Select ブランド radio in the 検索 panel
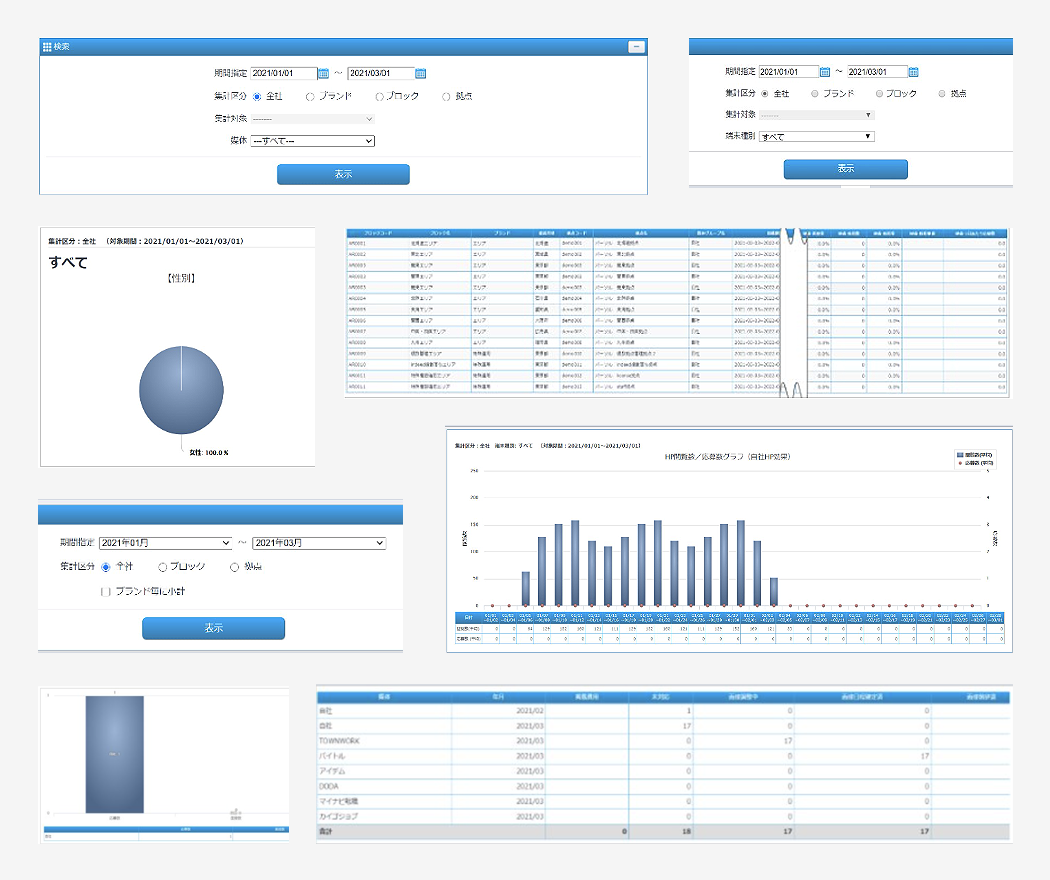 [x=310, y=97]
